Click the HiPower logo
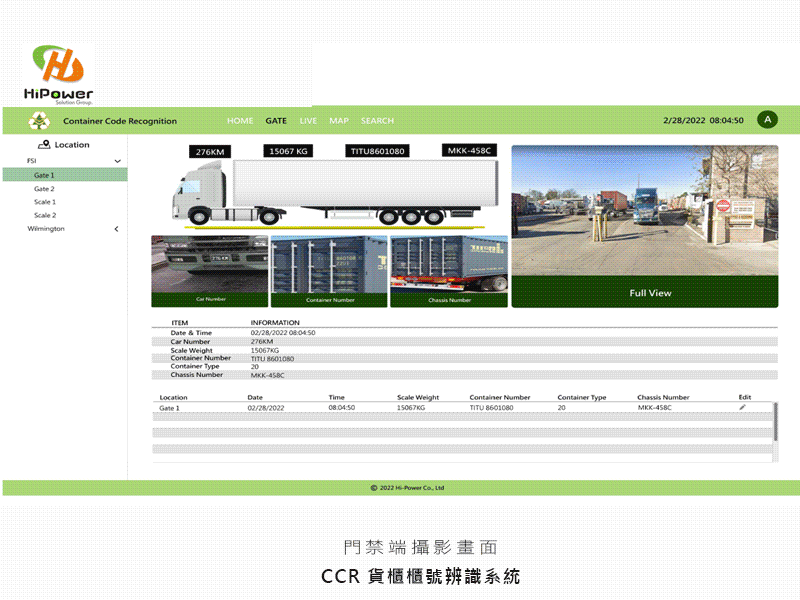The width and height of the screenshot is (800, 600). 58,74
